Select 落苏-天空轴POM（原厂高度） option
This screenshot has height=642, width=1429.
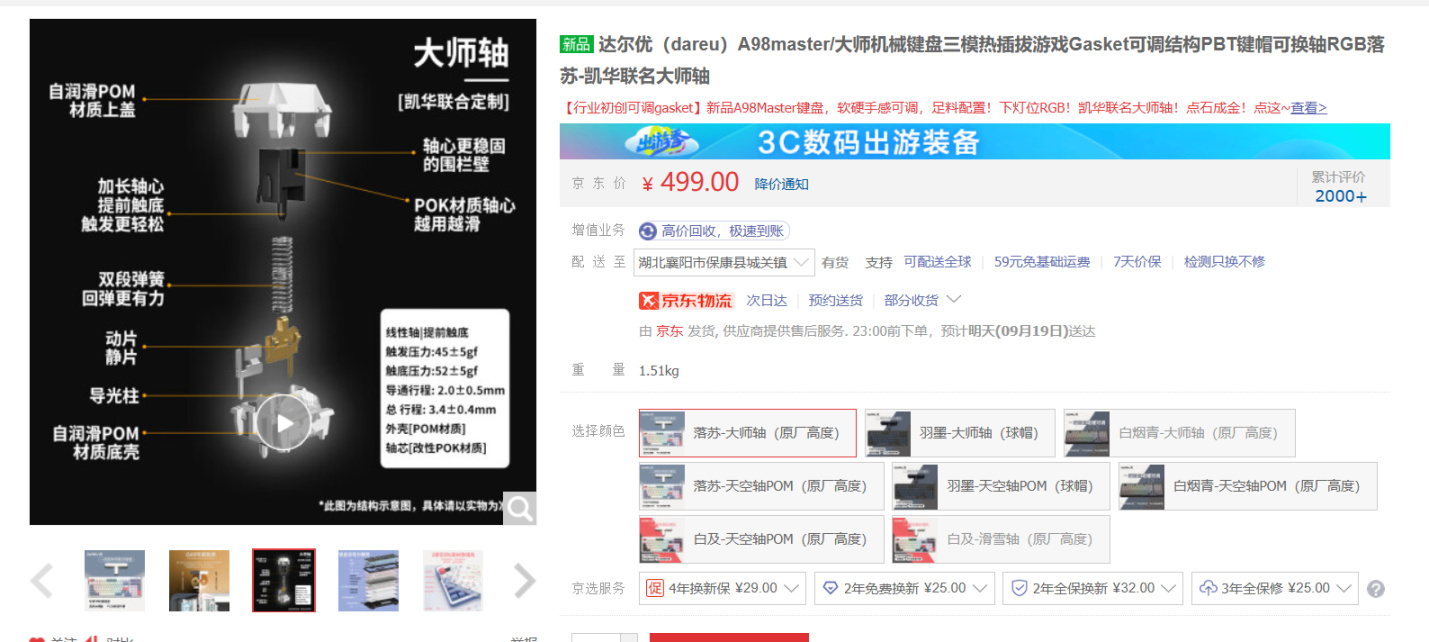[761, 486]
